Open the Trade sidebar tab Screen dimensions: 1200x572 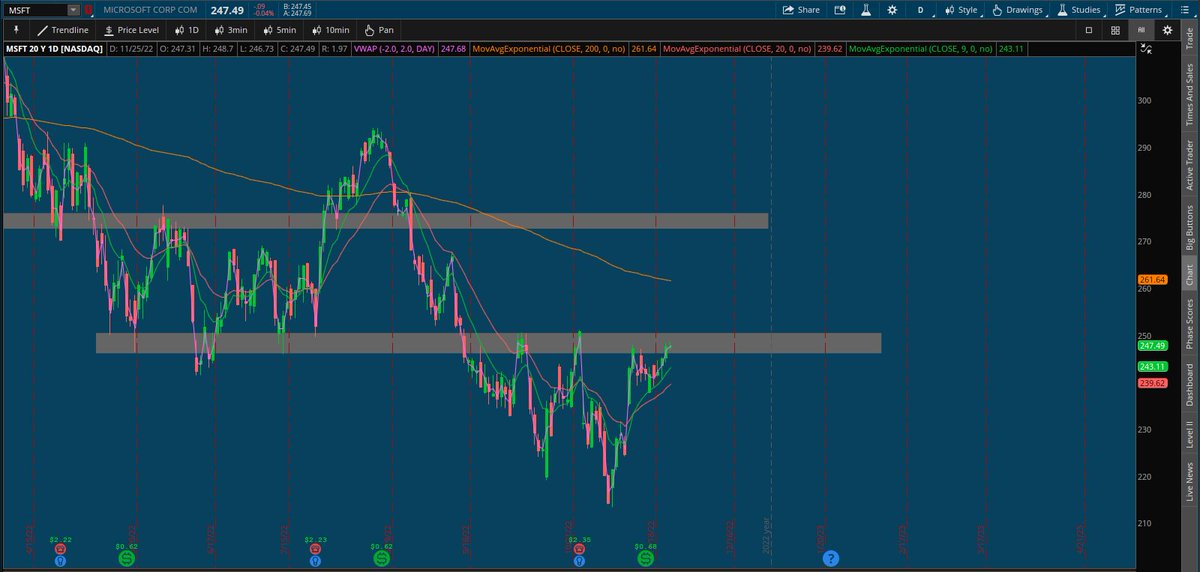click(x=1189, y=40)
